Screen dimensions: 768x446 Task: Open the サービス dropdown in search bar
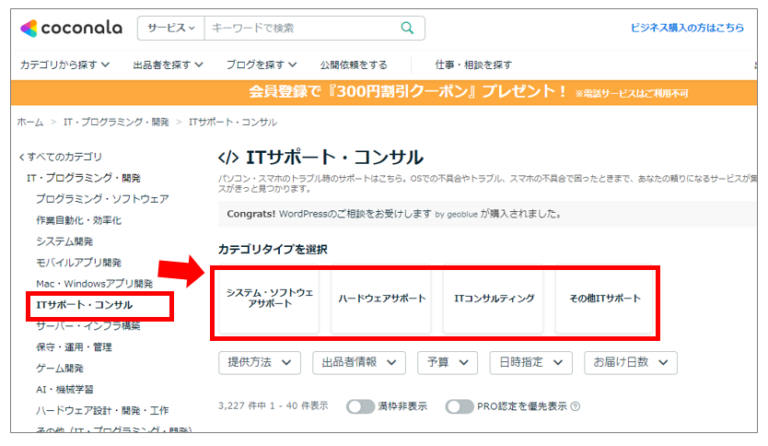[171, 28]
